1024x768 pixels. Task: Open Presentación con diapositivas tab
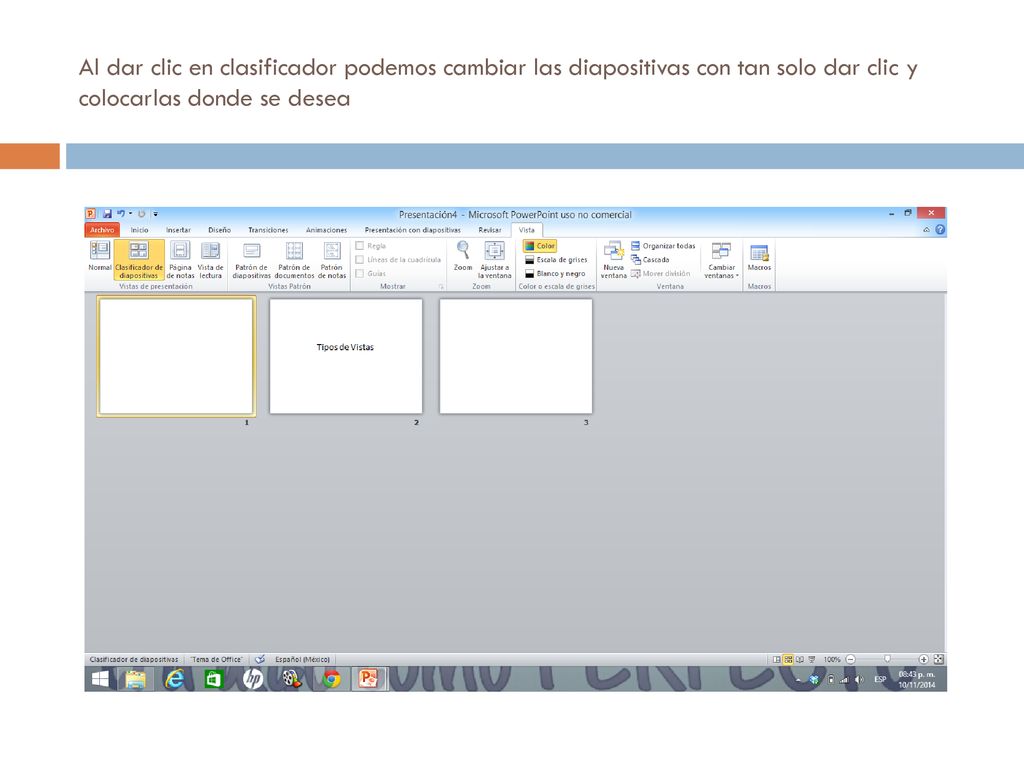[413, 230]
